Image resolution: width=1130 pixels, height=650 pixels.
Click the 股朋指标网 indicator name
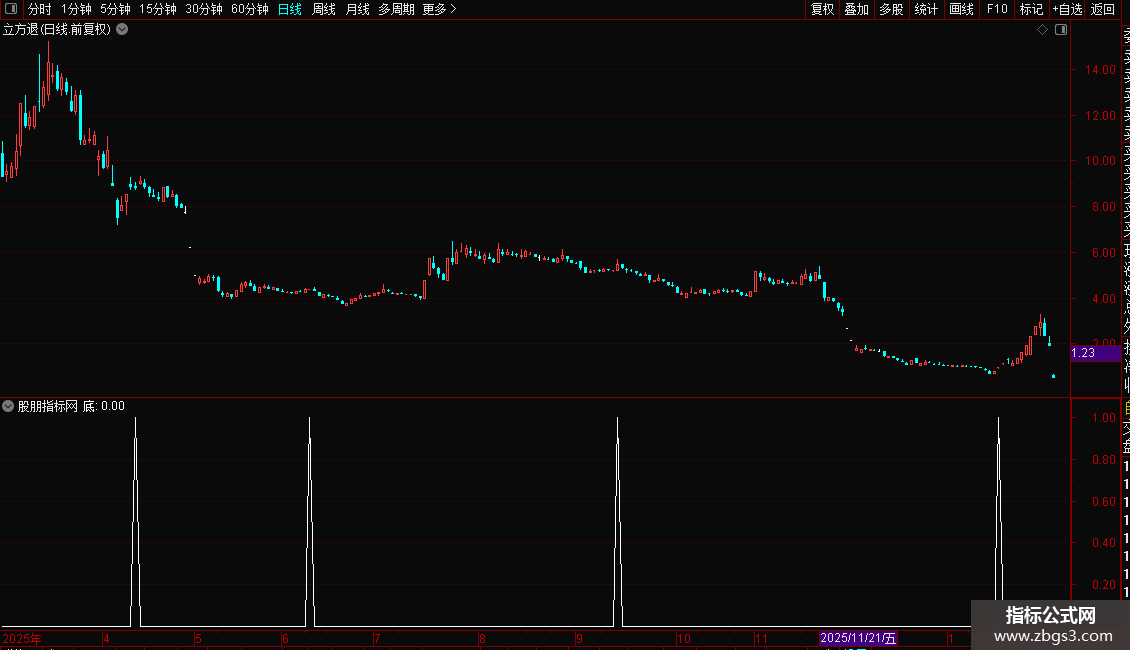click(48, 406)
